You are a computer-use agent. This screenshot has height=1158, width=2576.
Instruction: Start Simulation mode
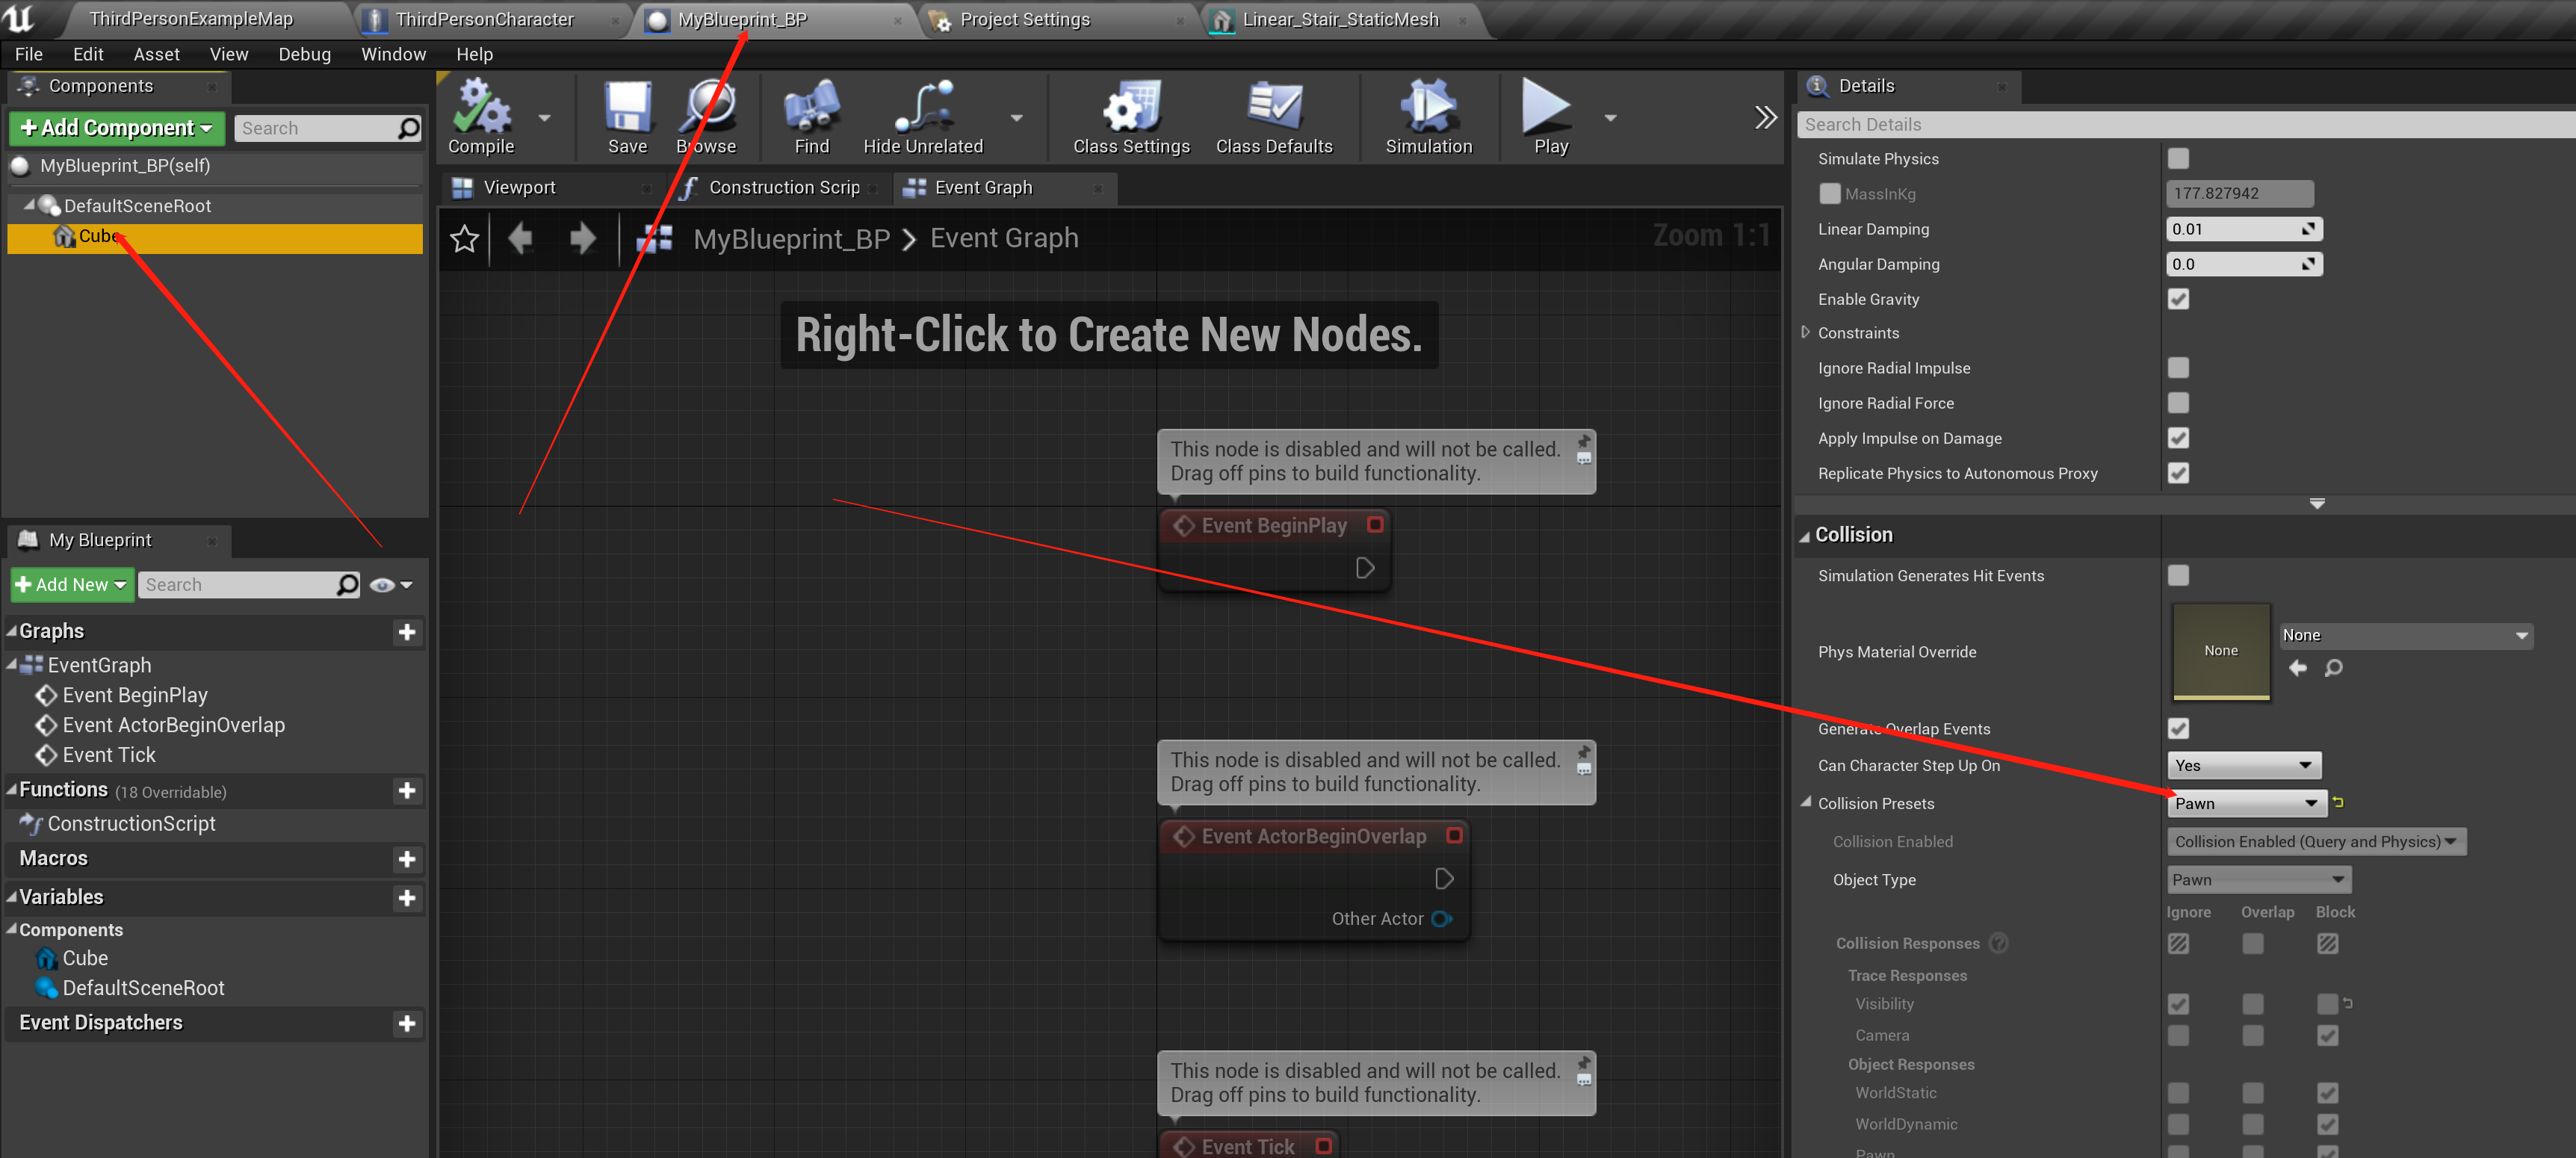pyautogui.click(x=1428, y=117)
